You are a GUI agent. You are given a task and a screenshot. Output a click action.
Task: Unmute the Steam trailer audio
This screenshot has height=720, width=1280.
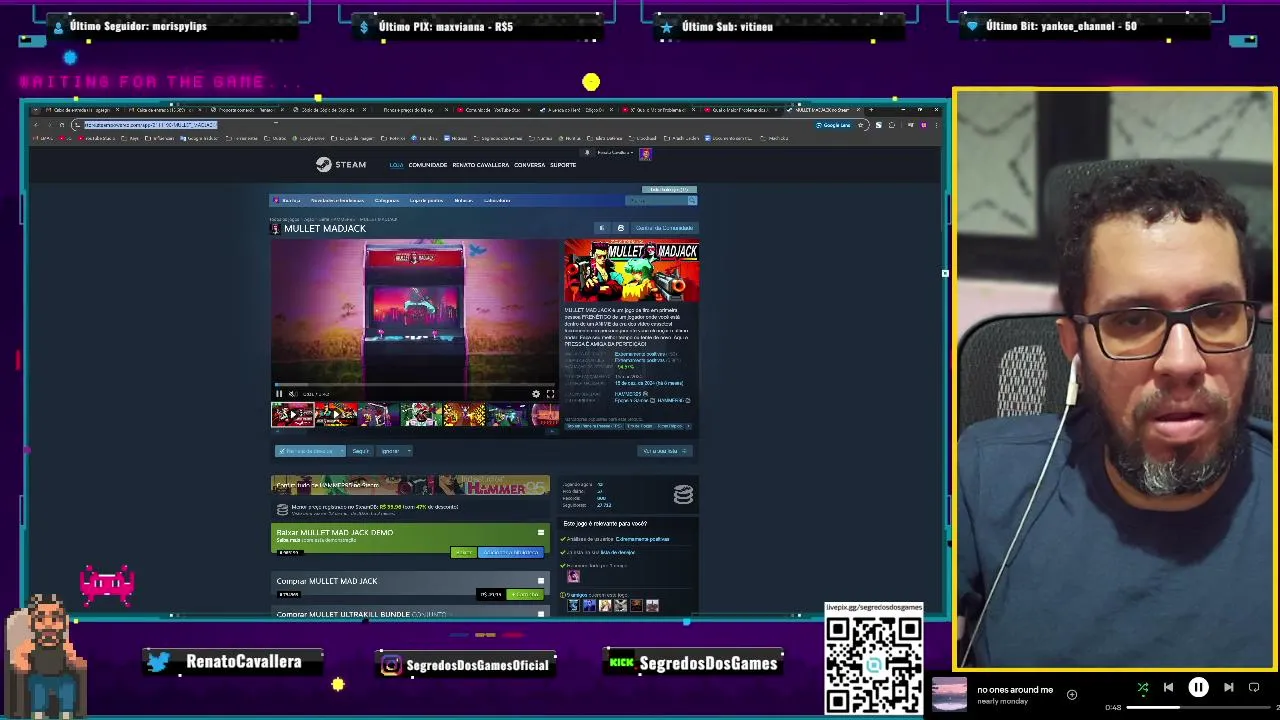click(x=292, y=394)
